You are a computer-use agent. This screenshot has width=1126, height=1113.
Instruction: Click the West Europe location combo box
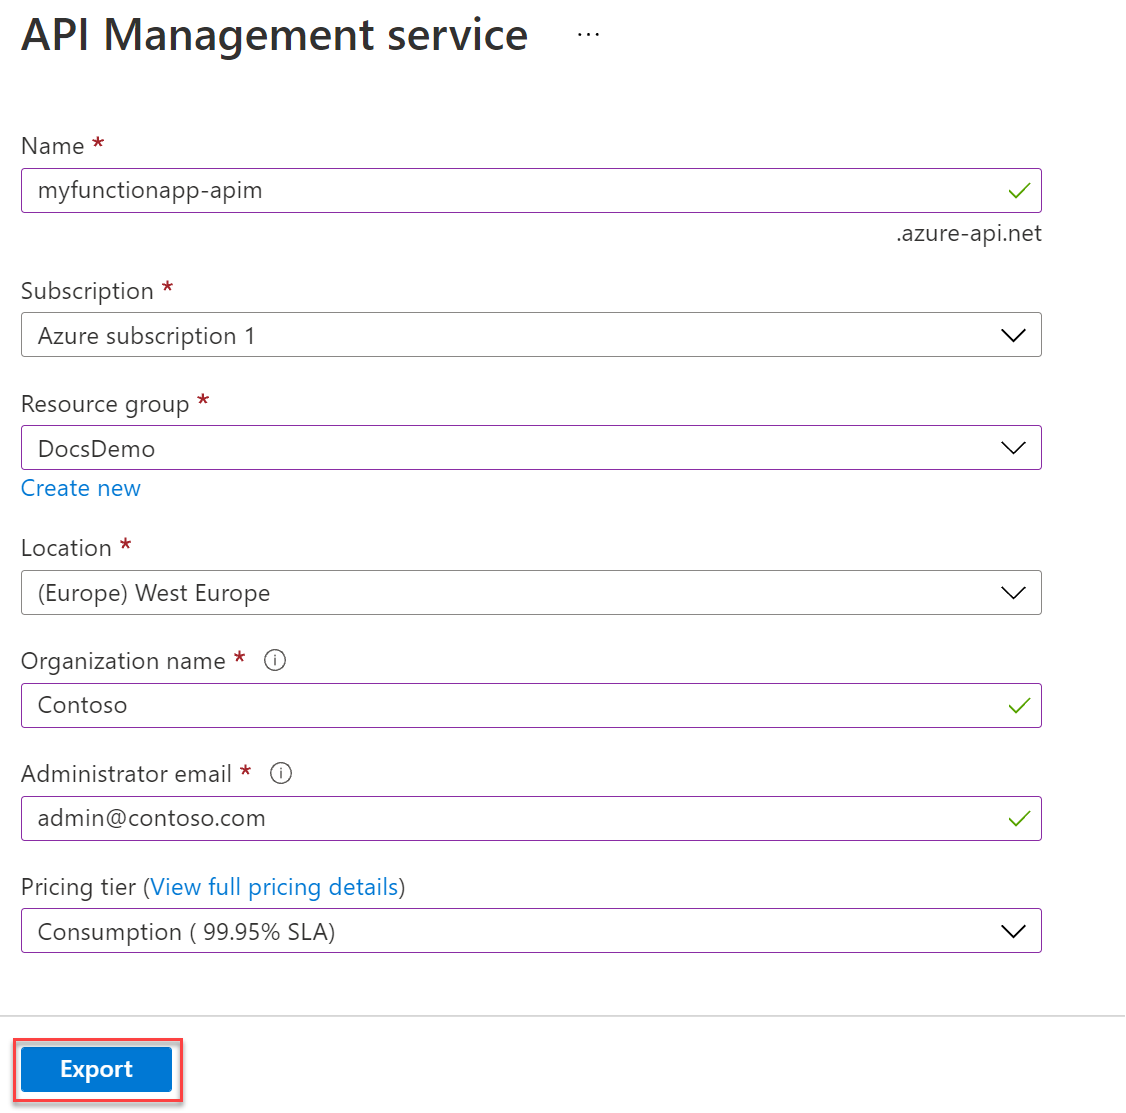(x=500, y=593)
